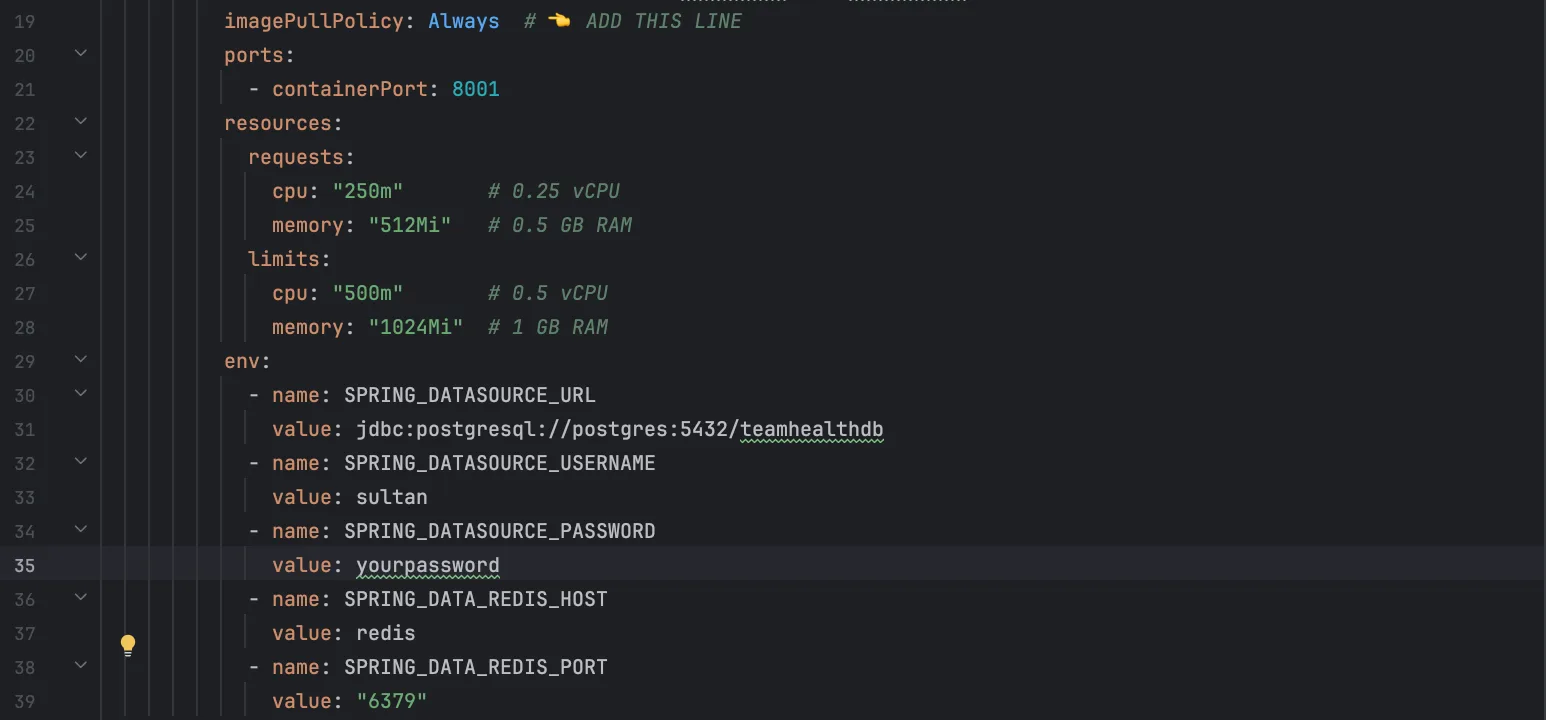
Task: Fold the SPRING_DATASOURCE_URL entry at line 30
Action: point(81,393)
